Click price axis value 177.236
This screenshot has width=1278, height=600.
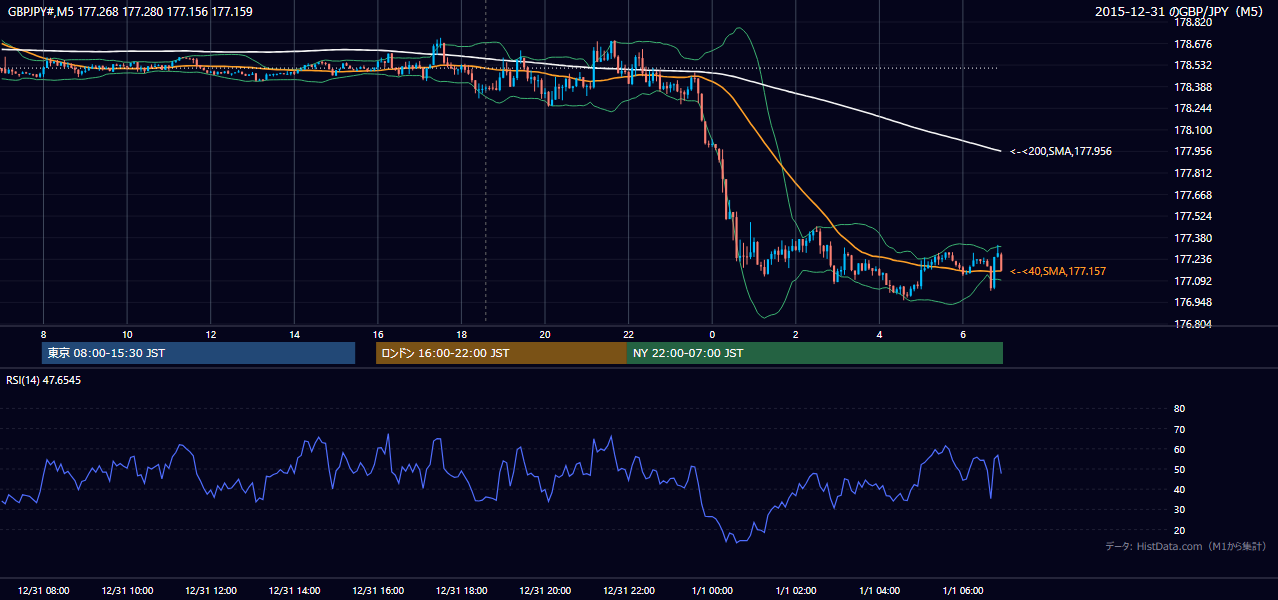(x=1192, y=259)
